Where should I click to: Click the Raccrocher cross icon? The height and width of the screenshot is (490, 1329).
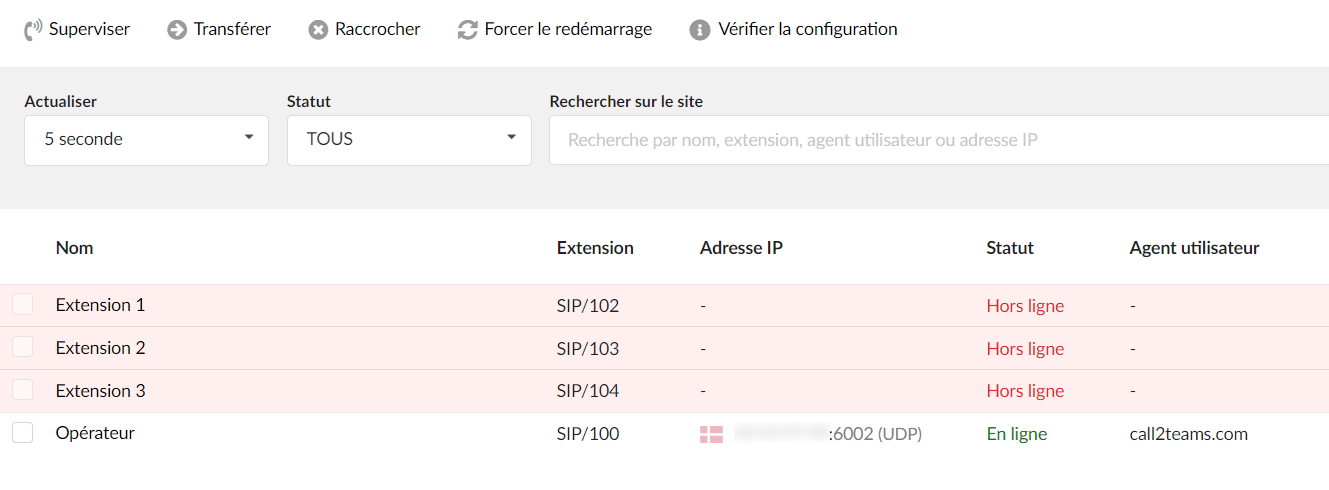tap(318, 30)
